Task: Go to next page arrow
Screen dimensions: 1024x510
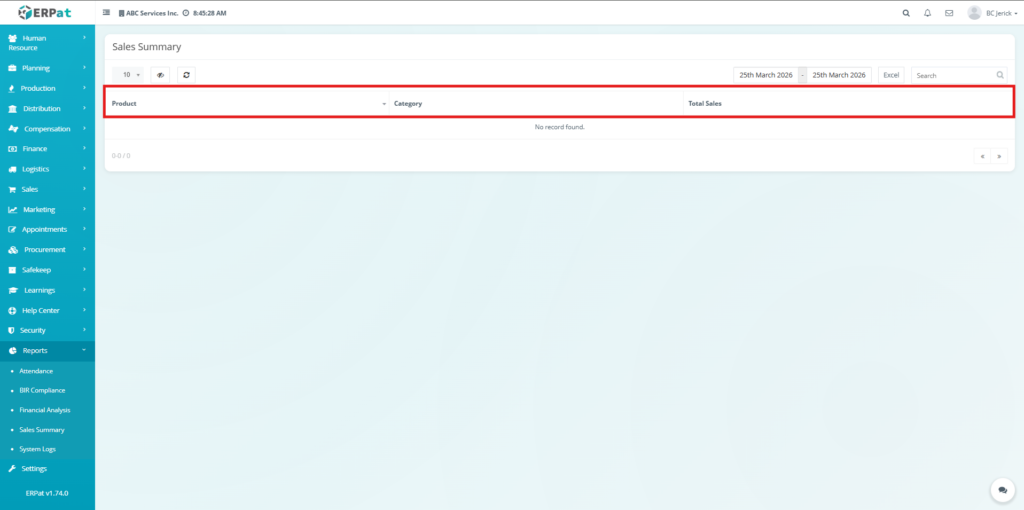Action: pos(998,156)
